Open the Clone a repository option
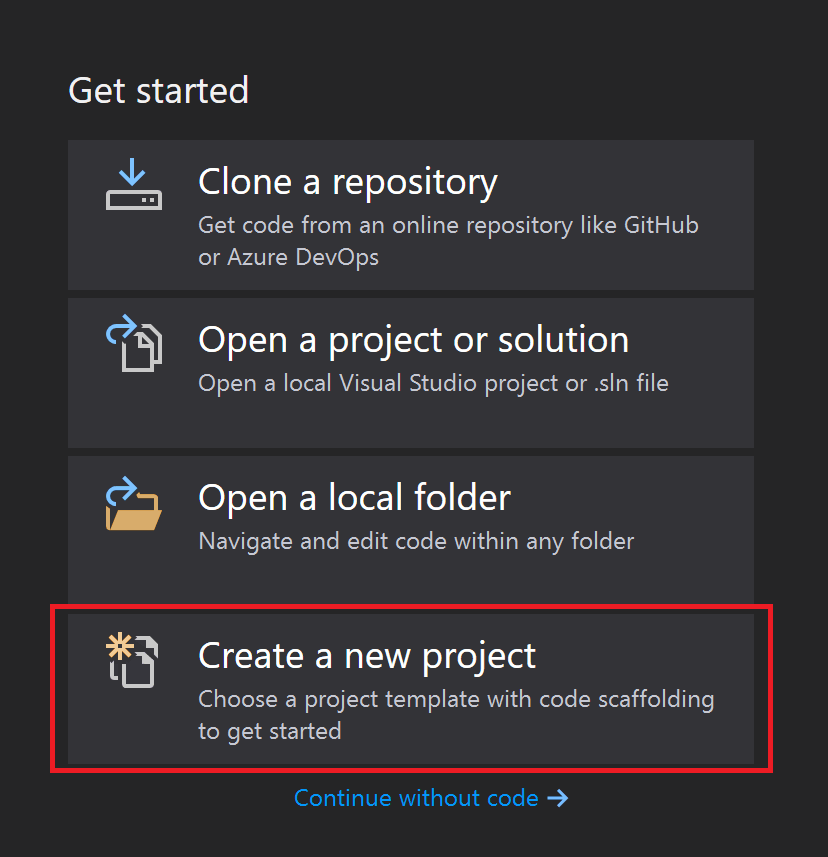The height and width of the screenshot is (857, 828). 410,215
